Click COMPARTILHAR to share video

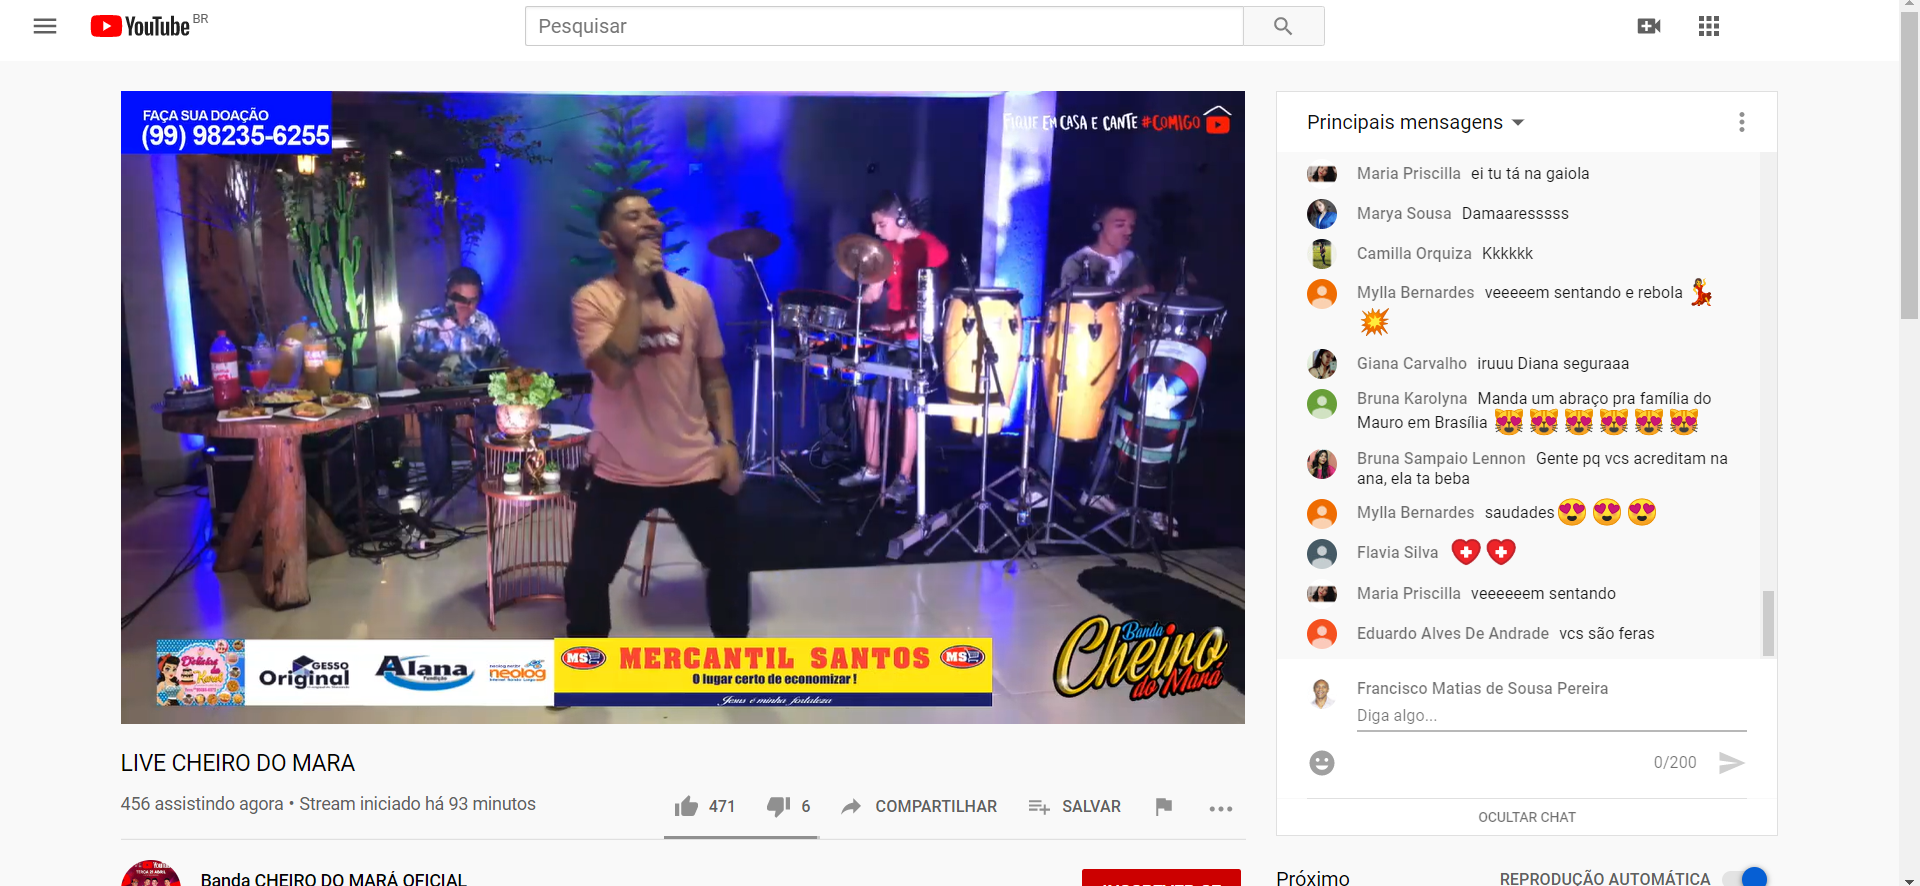point(919,806)
